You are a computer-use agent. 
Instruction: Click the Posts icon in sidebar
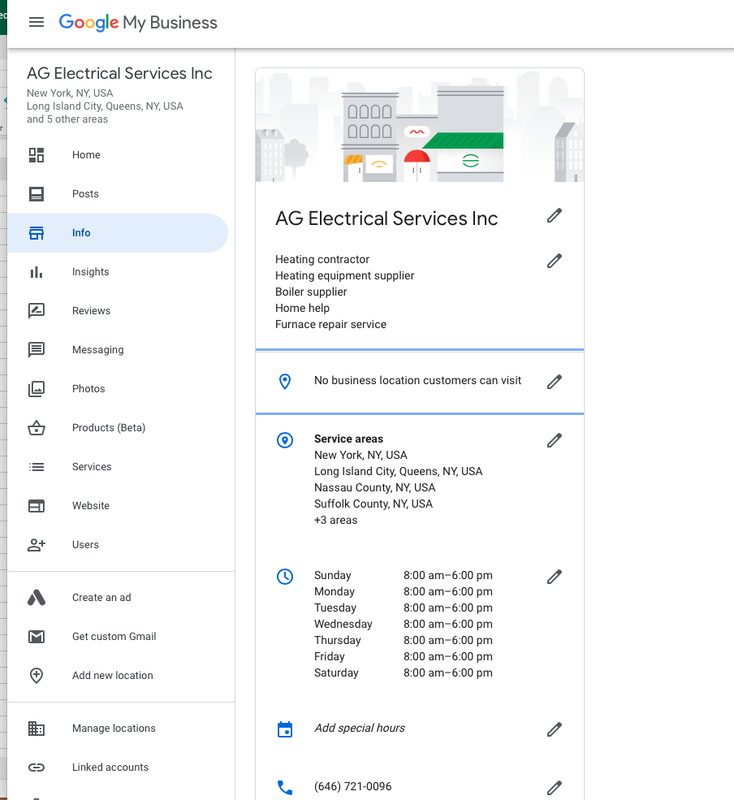coord(36,194)
